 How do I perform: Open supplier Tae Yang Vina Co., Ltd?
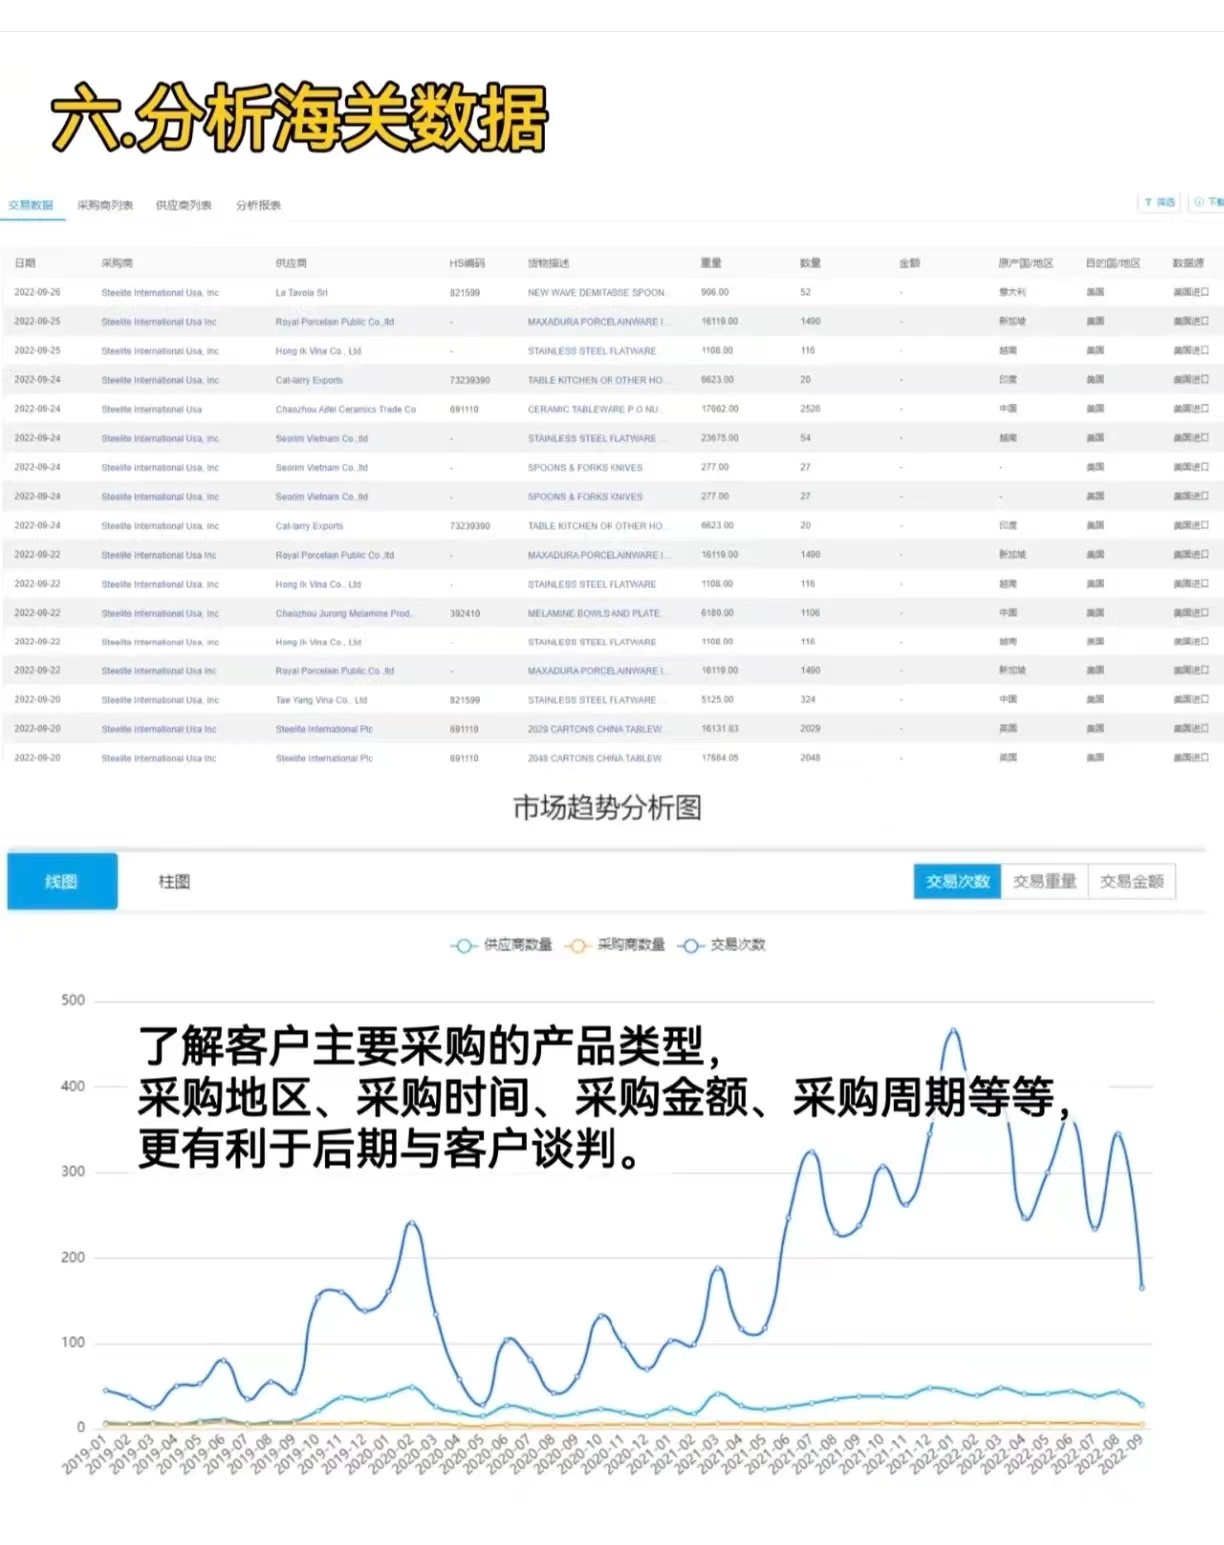click(x=321, y=700)
